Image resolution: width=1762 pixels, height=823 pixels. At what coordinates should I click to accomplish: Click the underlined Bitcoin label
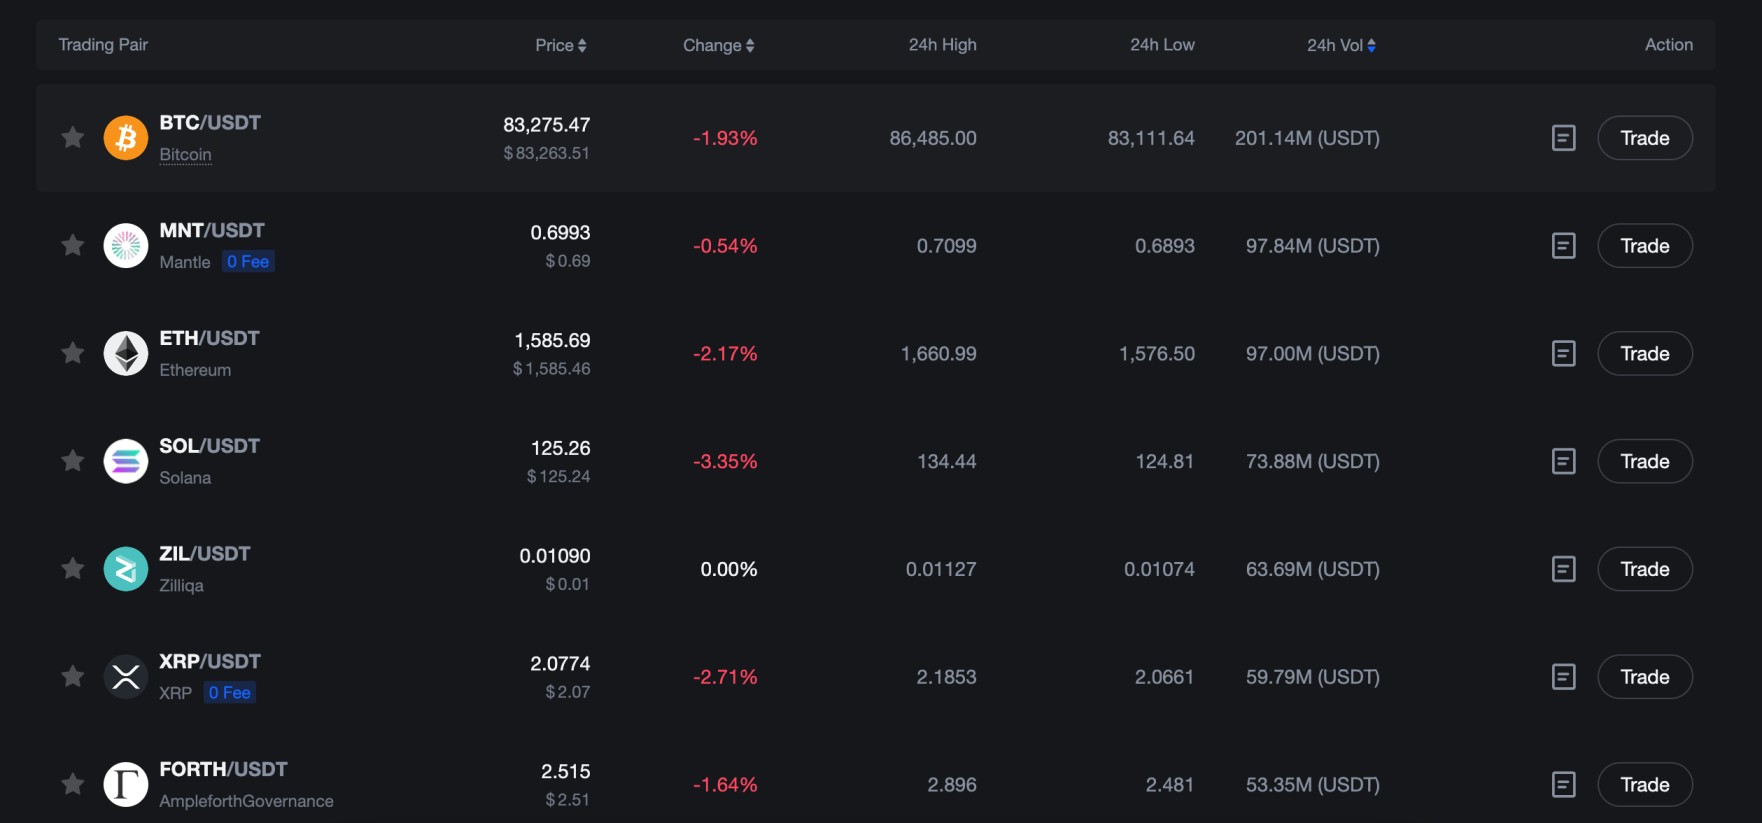[x=185, y=154]
